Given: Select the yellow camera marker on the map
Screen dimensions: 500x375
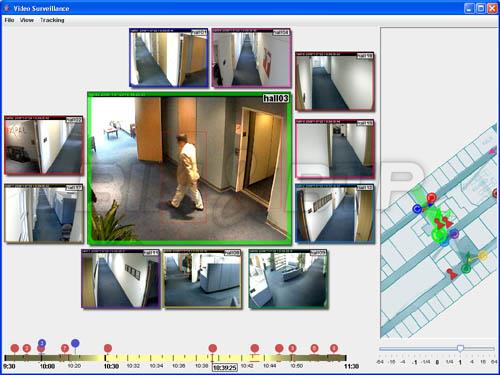Looking at the screenshot, I should tap(482, 256).
